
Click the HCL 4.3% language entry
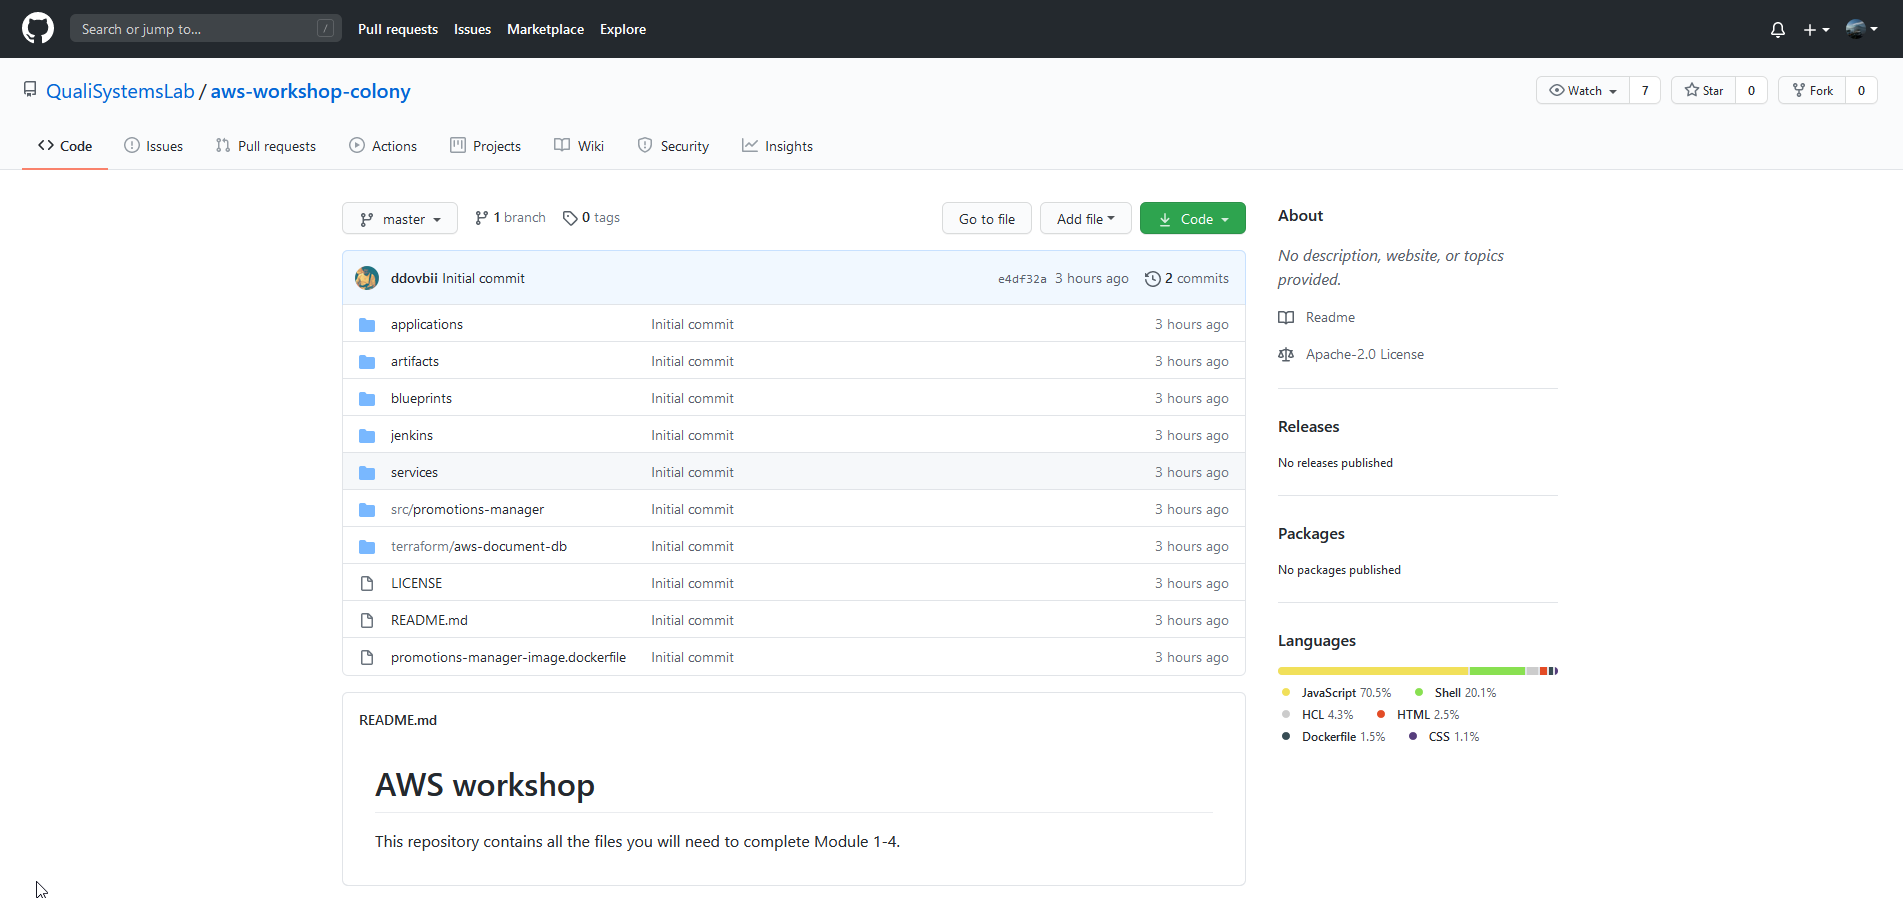click(1317, 715)
